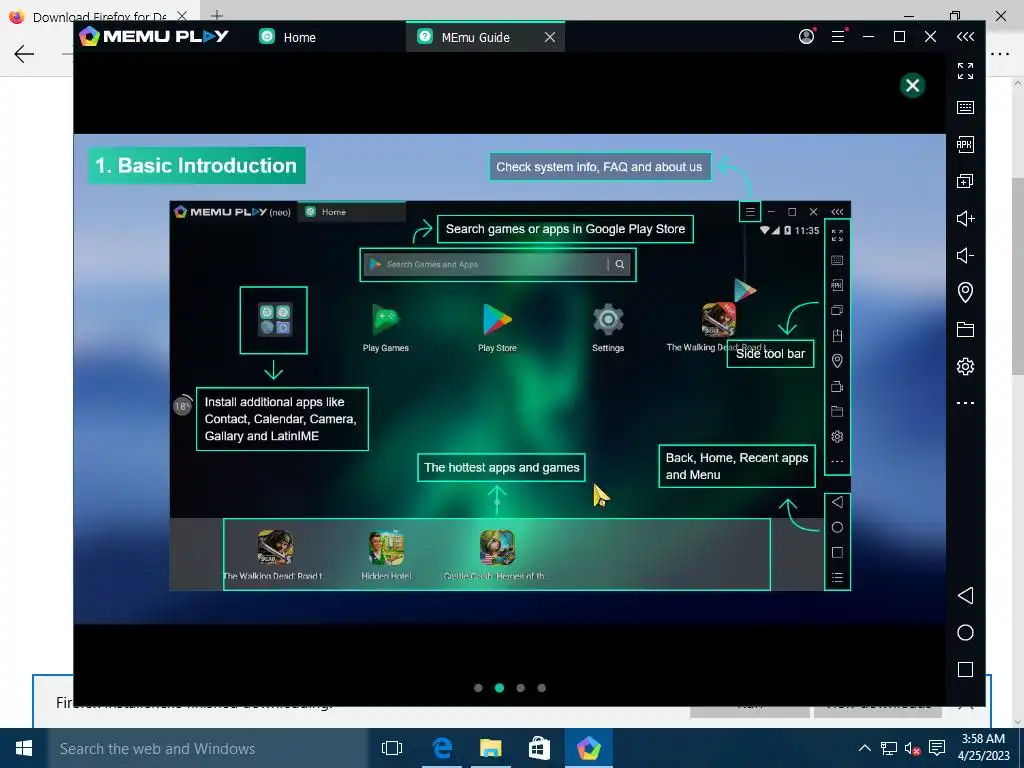Open a new tab in Firefox
This screenshot has height=768, width=1024.
click(217, 15)
